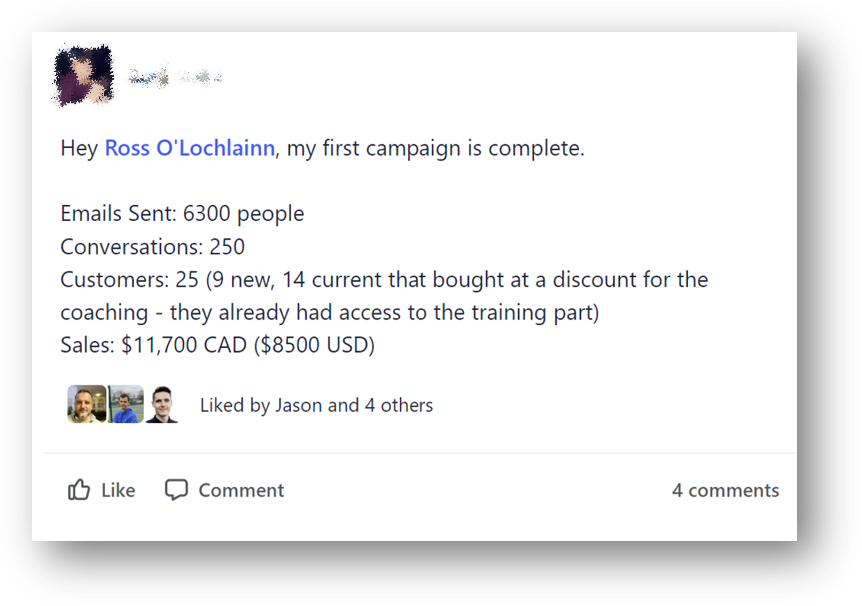Click the "Sales: $11,700 CAD" line

(x=217, y=346)
